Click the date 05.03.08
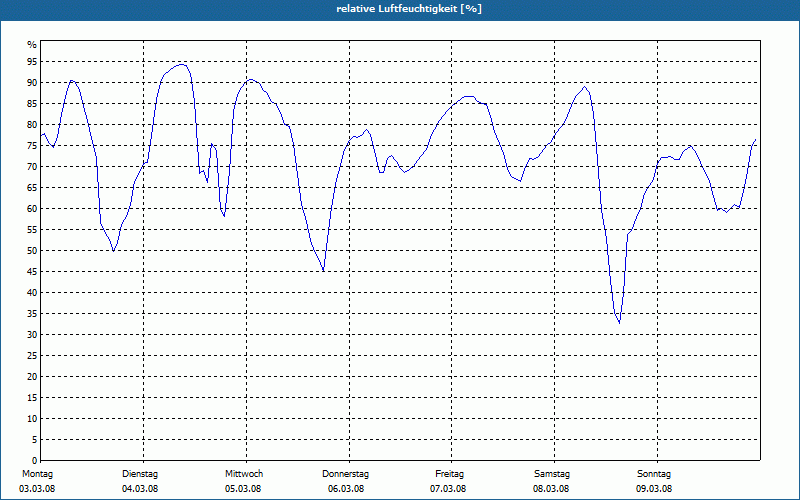 click(x=243, y=489)
